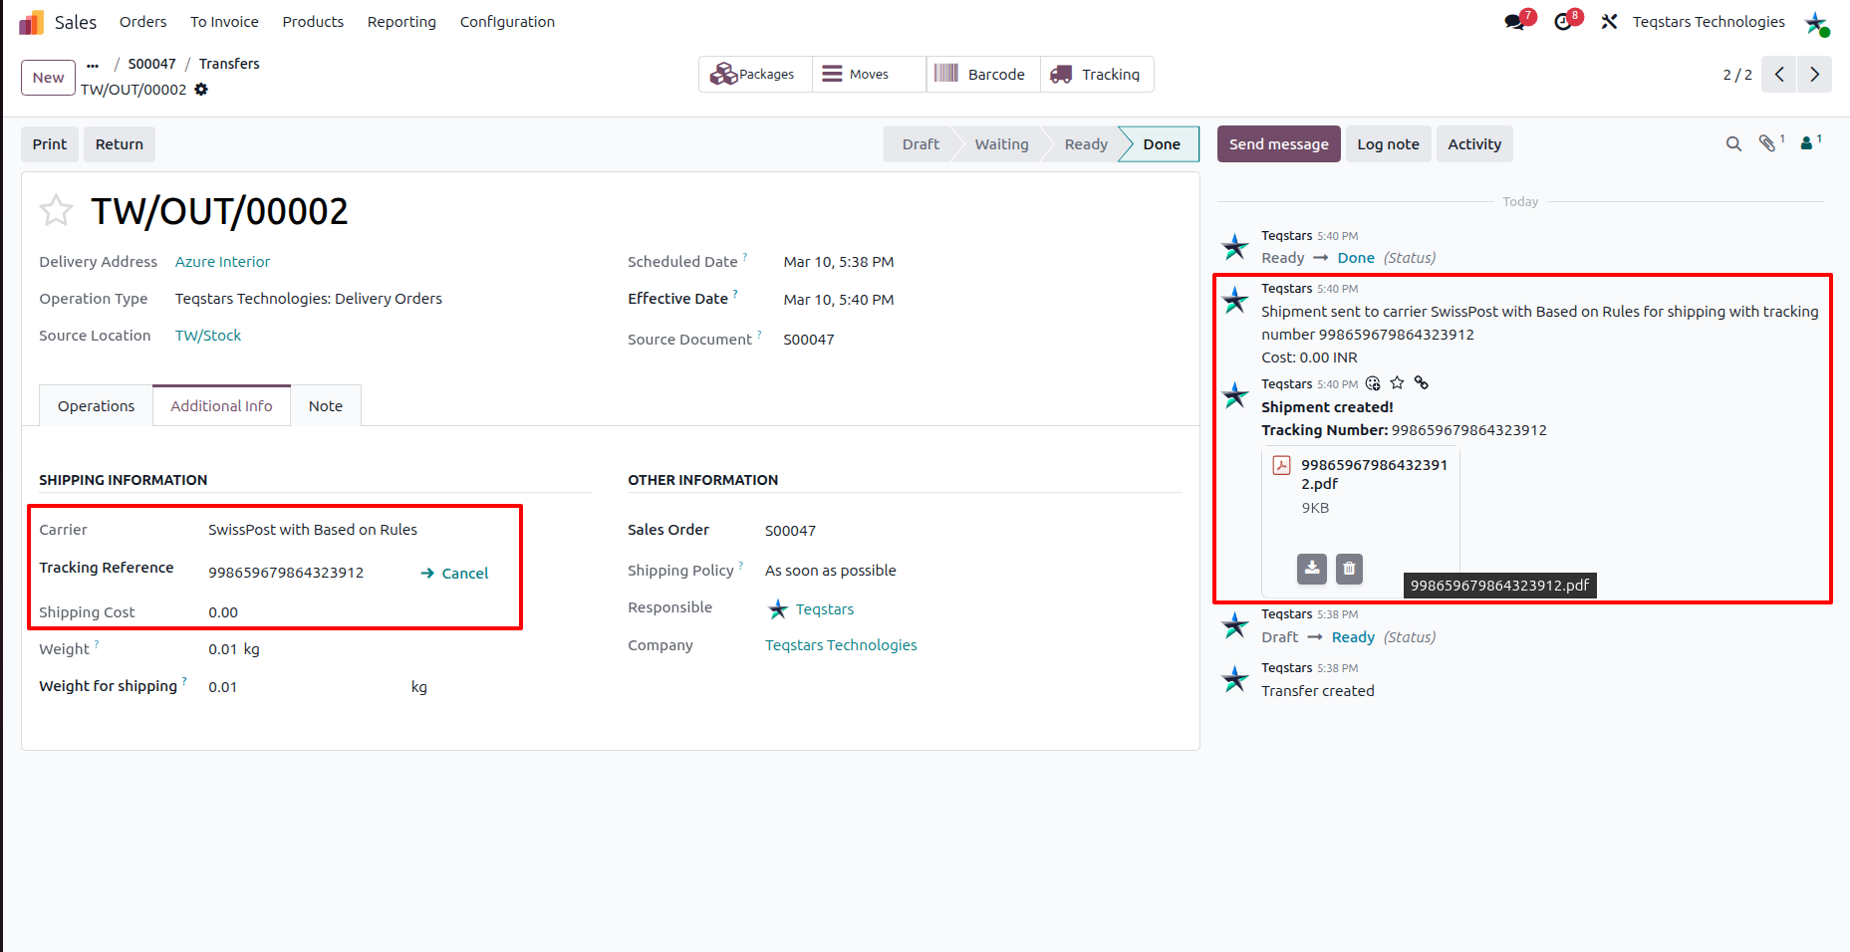
Task: Click the Print button
Action: coord(49,144)
